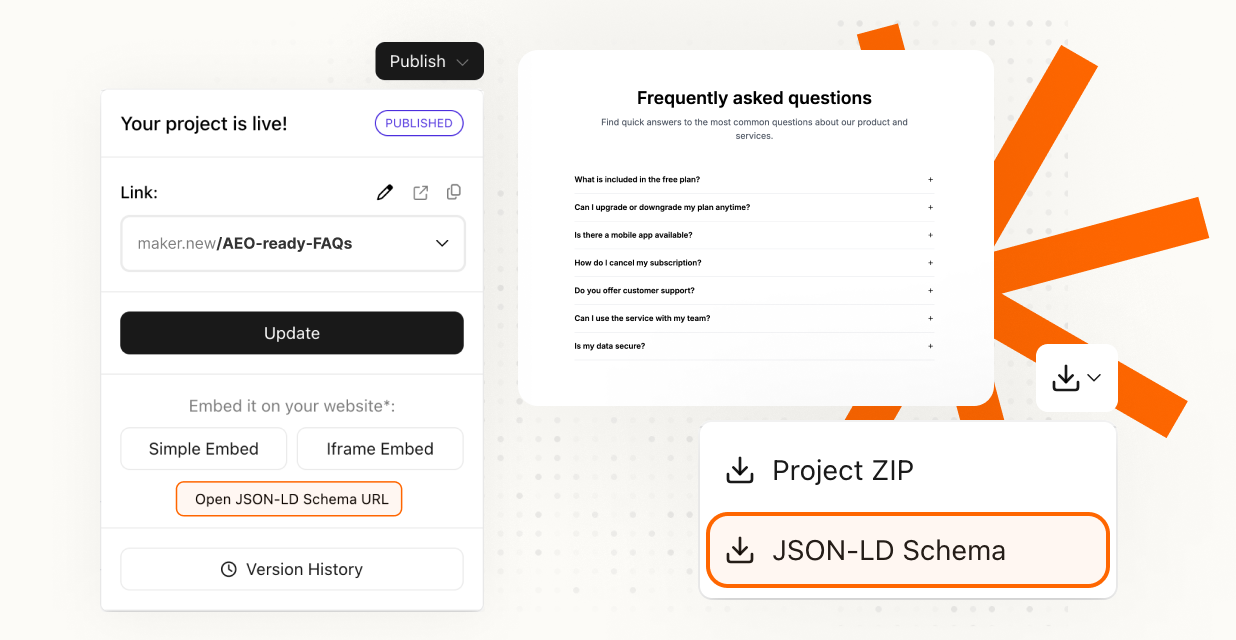Click the Project ZIP download icon

(740, 470)
